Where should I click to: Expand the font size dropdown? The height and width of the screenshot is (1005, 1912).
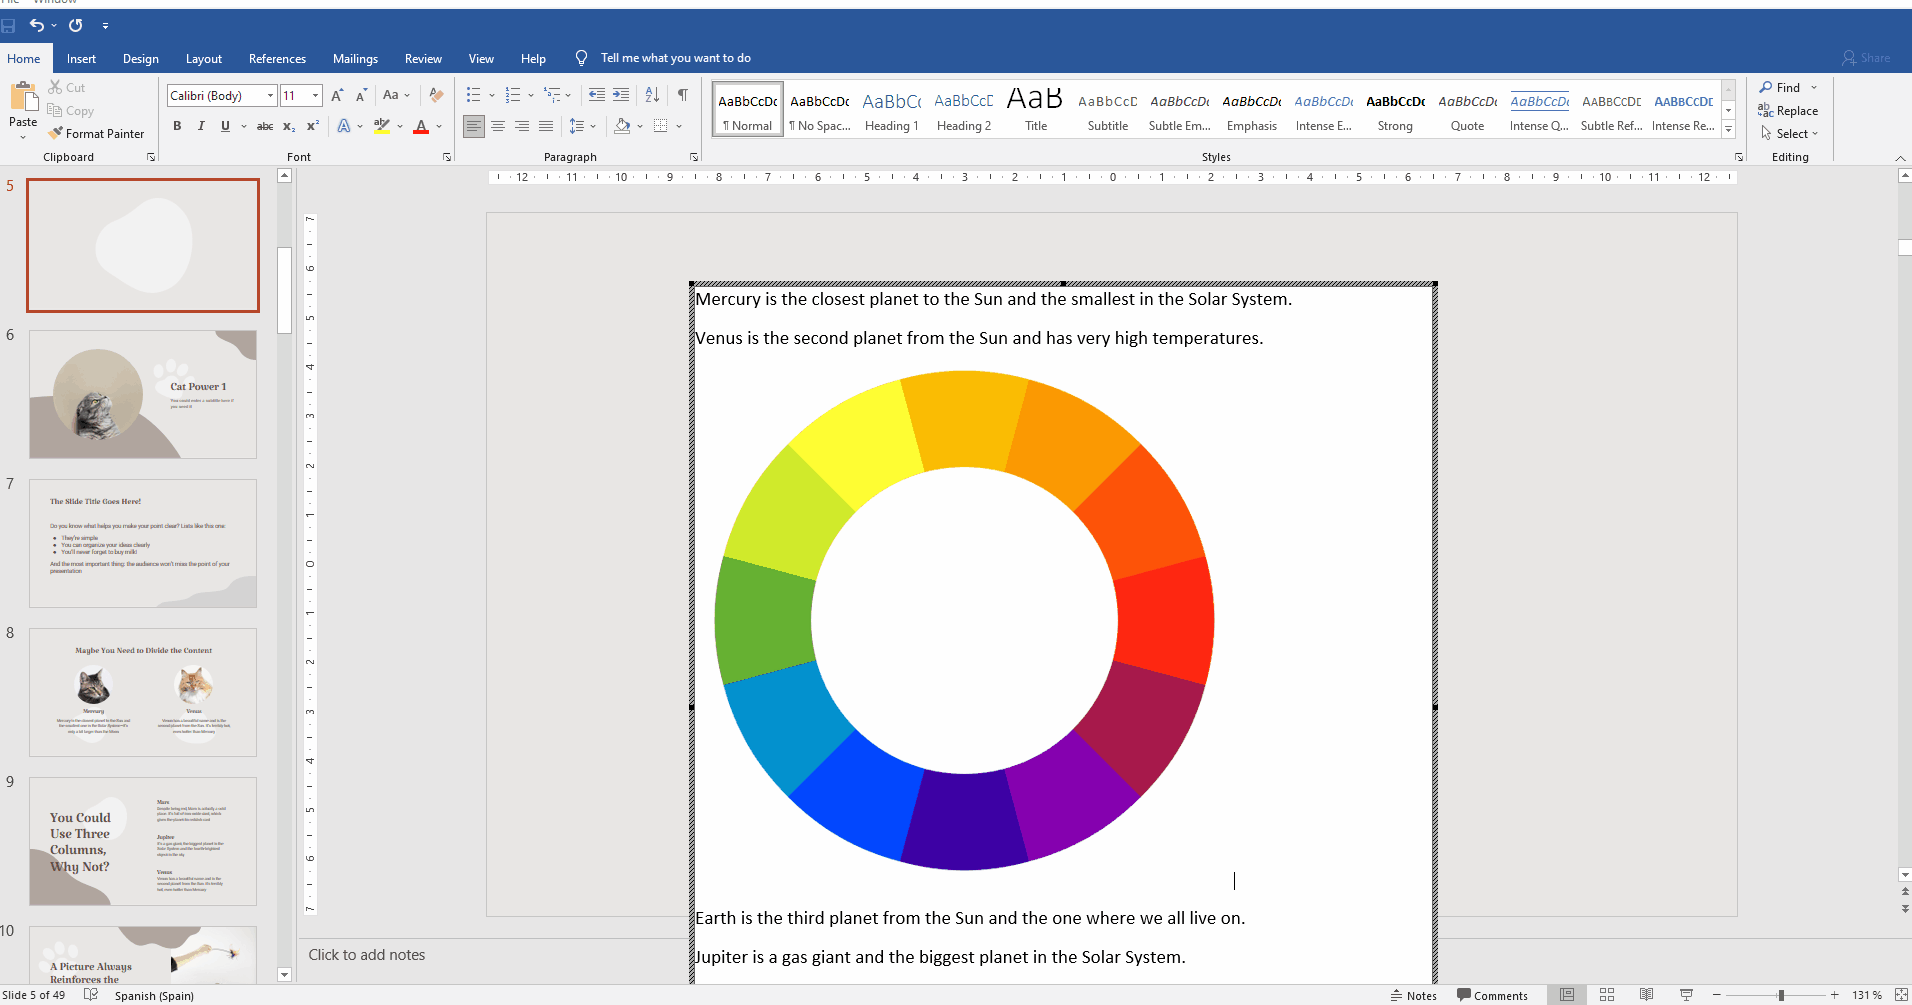(x=315, y=95)
